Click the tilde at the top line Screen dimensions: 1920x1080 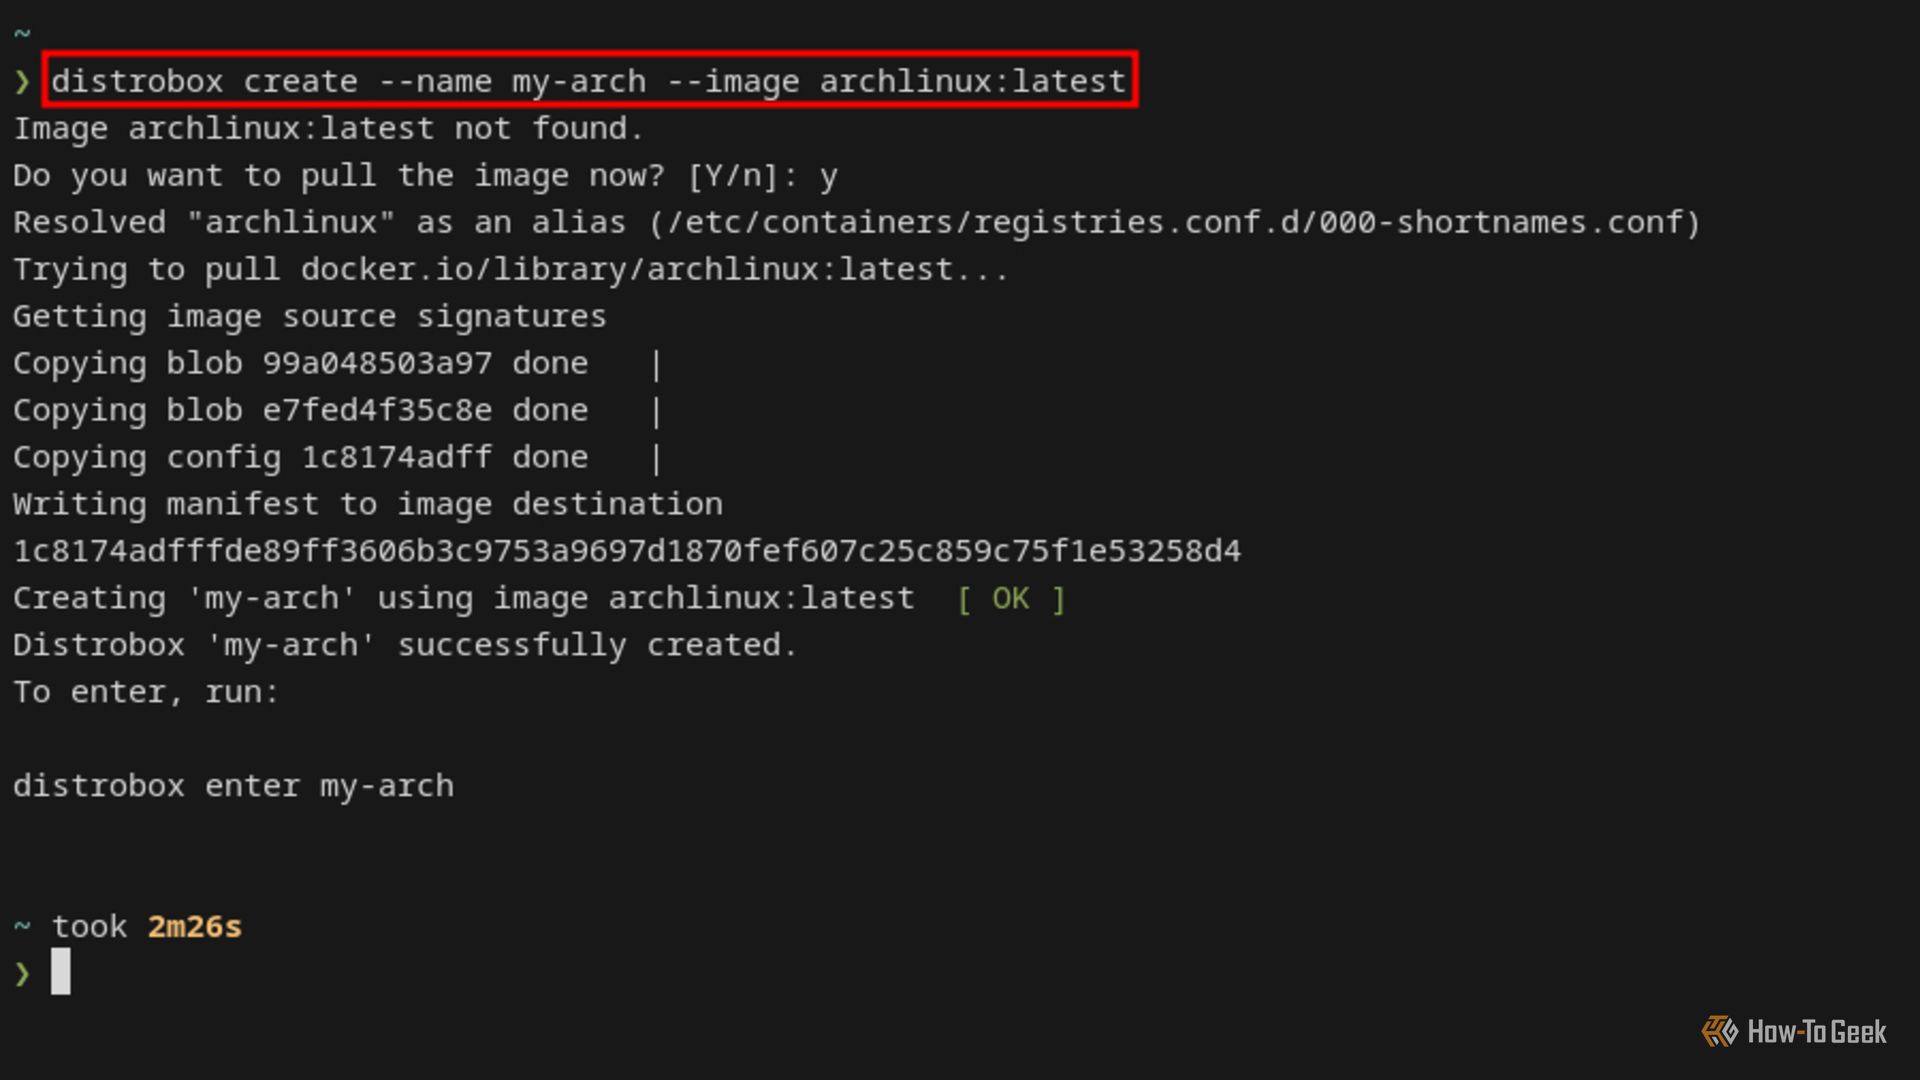(x=22, y=34)
